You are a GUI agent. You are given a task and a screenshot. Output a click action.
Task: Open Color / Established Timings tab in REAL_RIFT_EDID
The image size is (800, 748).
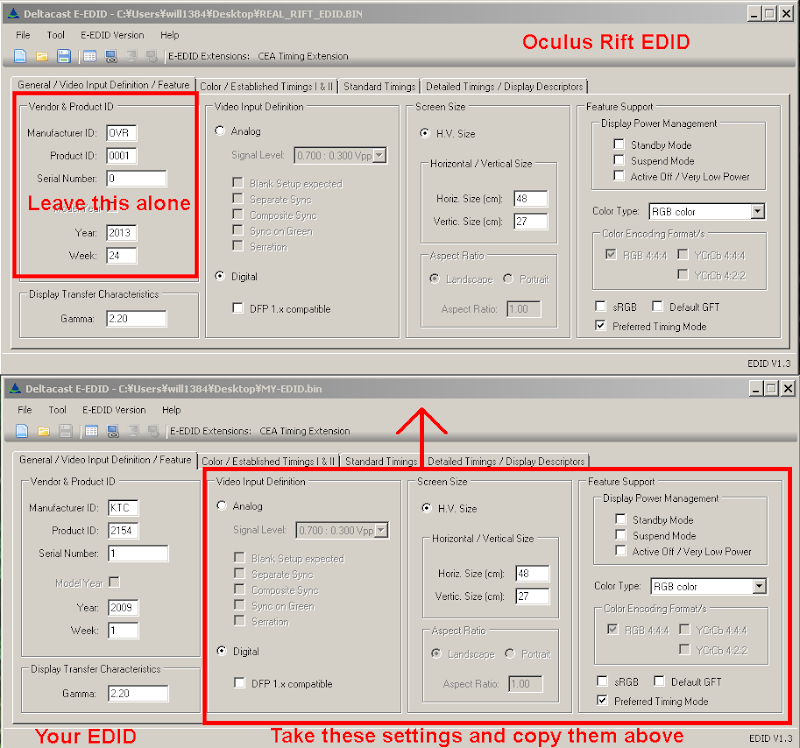(266, 87)
